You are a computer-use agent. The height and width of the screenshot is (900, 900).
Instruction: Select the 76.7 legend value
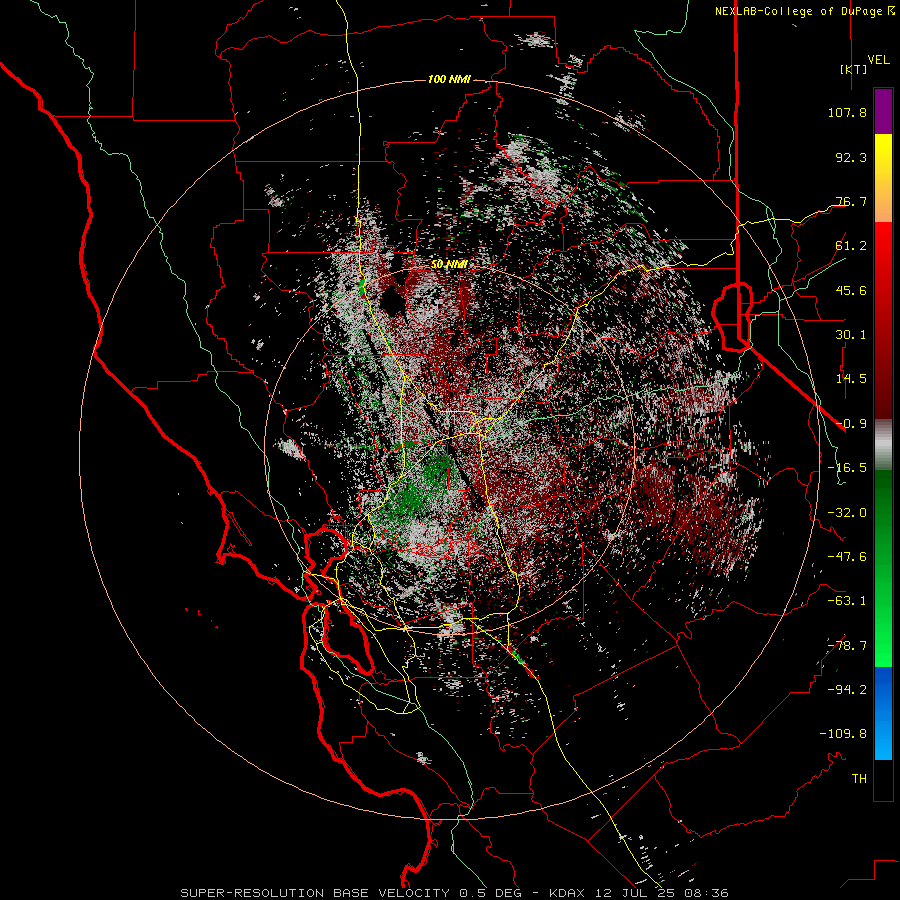pos(851,201)
